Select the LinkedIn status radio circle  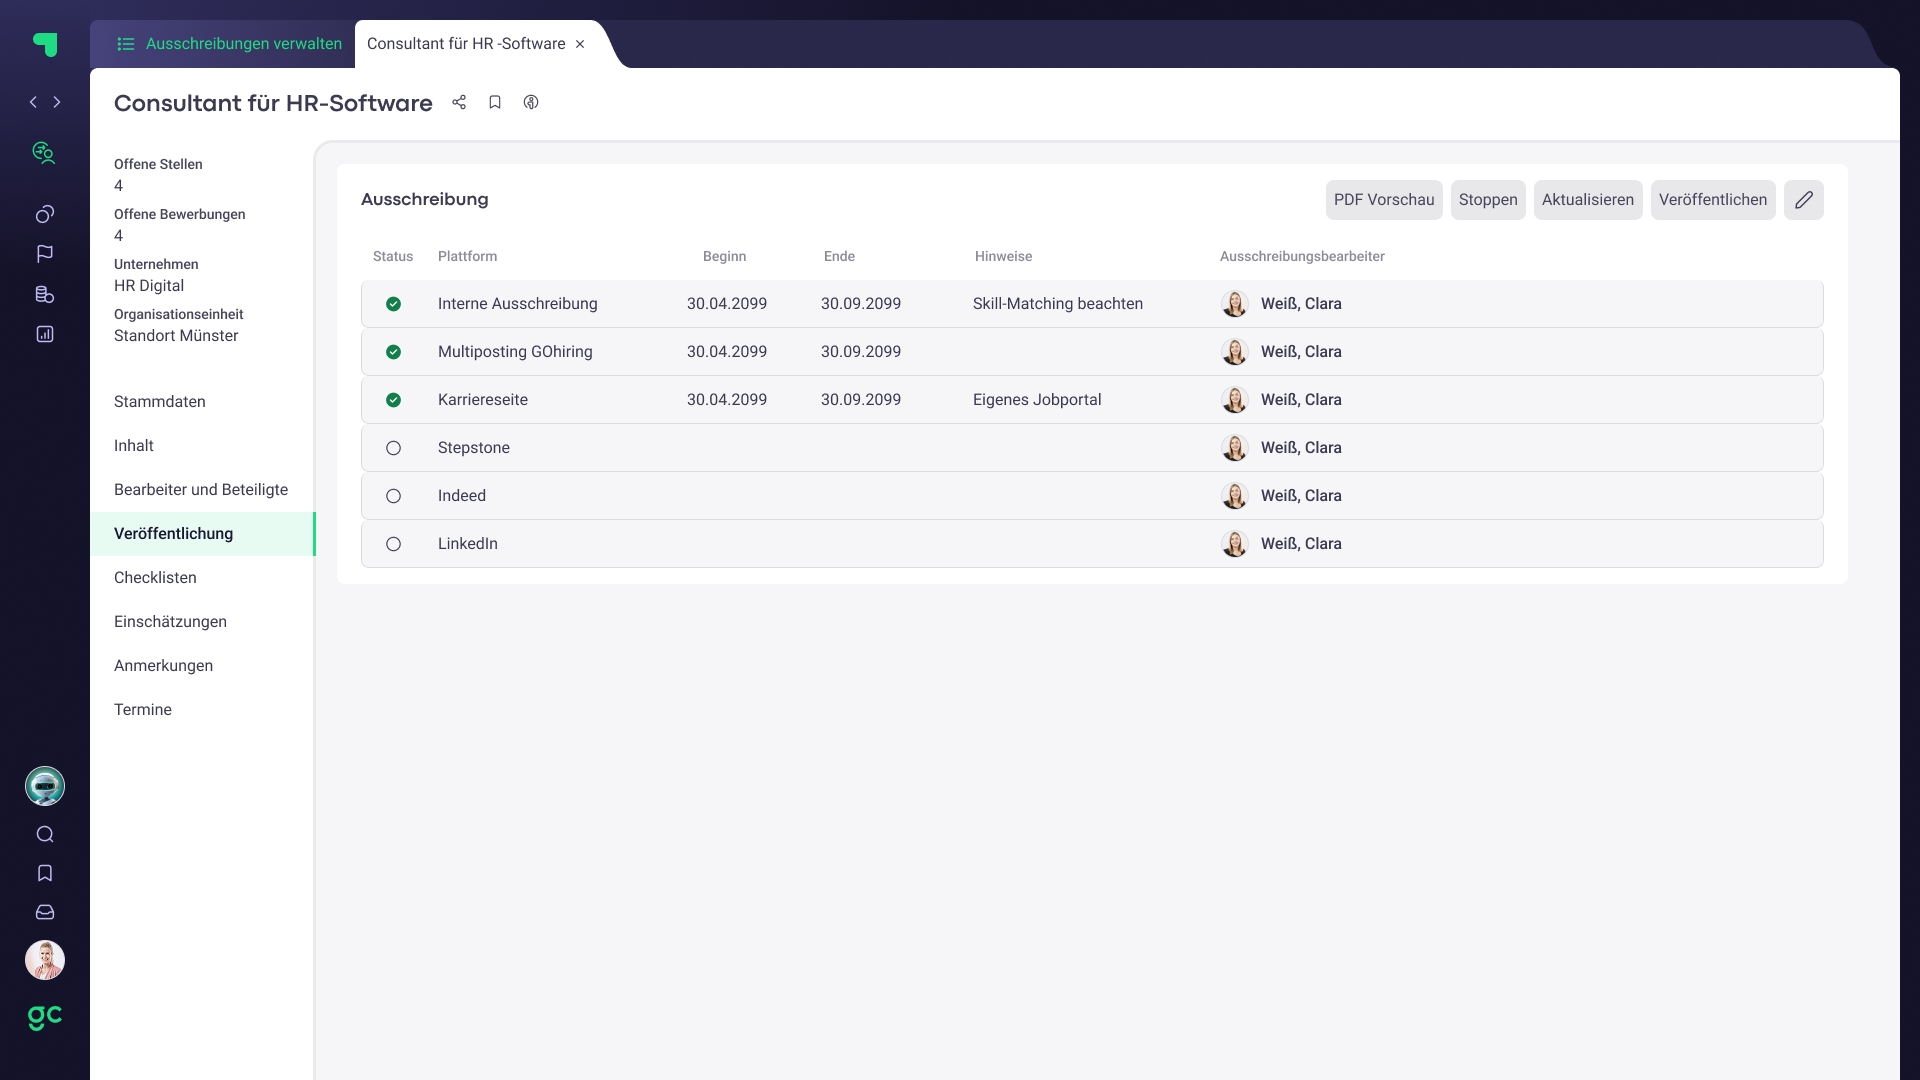393,544
